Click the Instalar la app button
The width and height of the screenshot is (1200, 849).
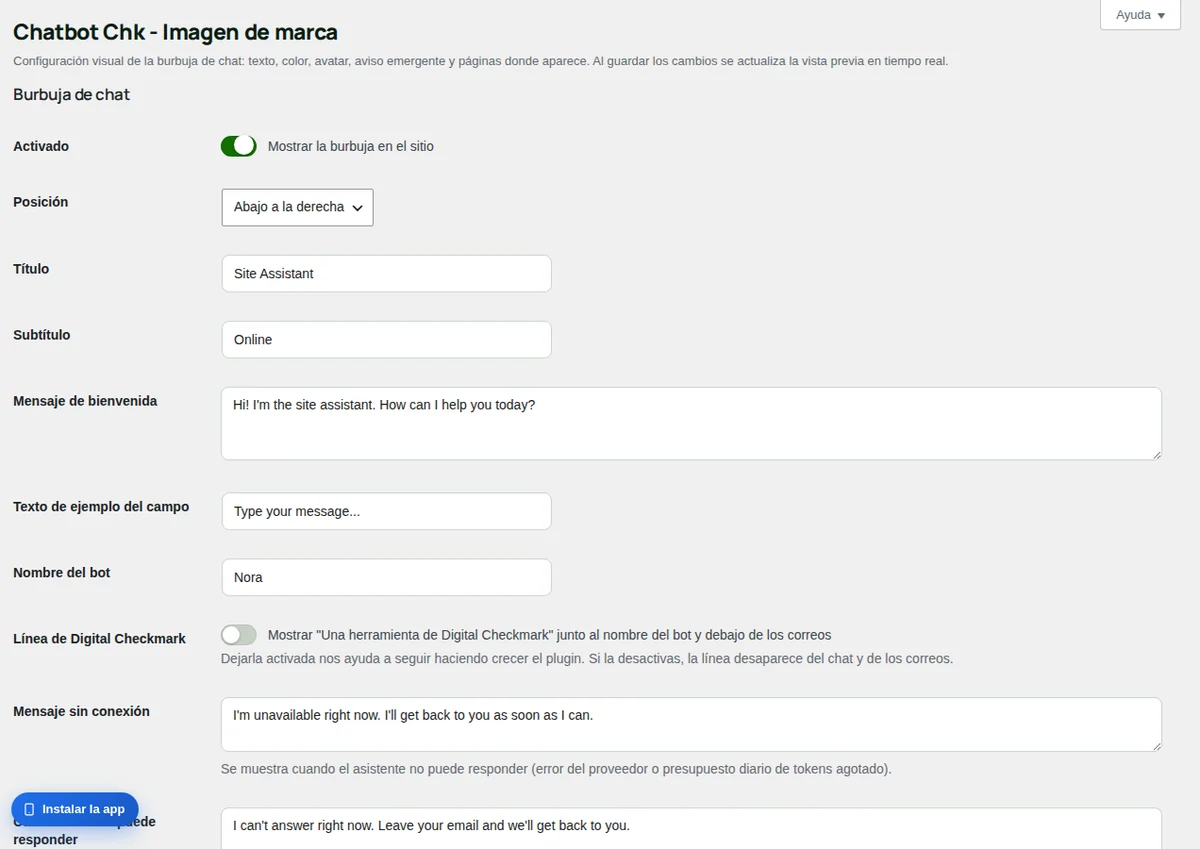(75, 809)
